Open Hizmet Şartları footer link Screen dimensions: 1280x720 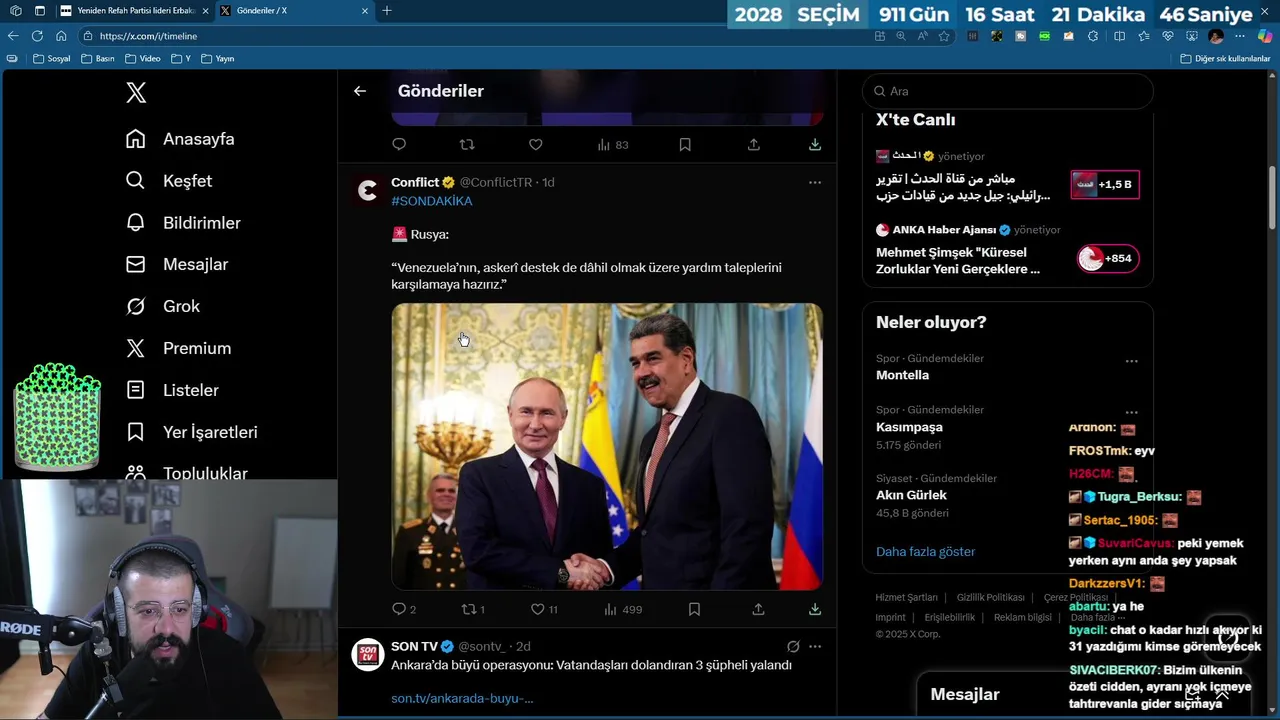tap(906, 598)
